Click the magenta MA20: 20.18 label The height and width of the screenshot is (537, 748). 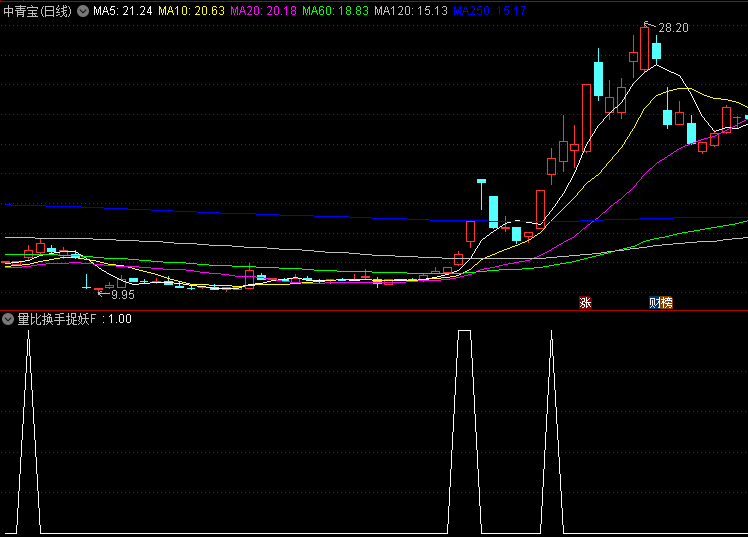pyautogui.click(x=262, y=11)
